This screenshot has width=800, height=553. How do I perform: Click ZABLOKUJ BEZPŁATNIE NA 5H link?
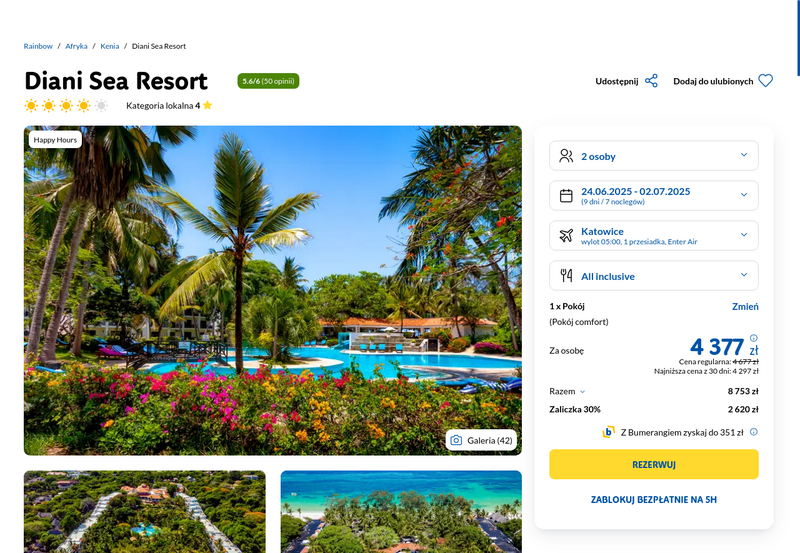654,500
